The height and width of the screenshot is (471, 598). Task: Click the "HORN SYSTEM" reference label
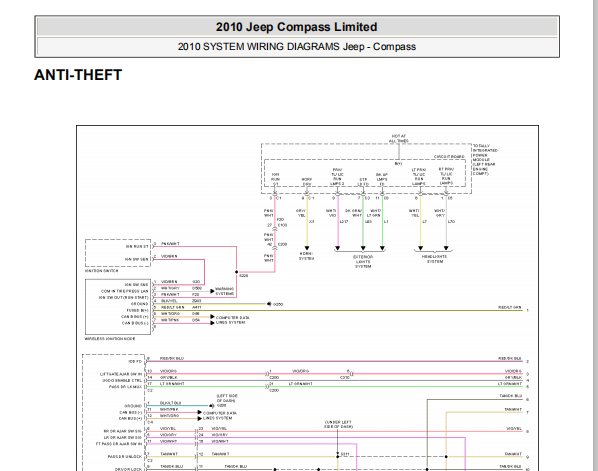[306, 256]
